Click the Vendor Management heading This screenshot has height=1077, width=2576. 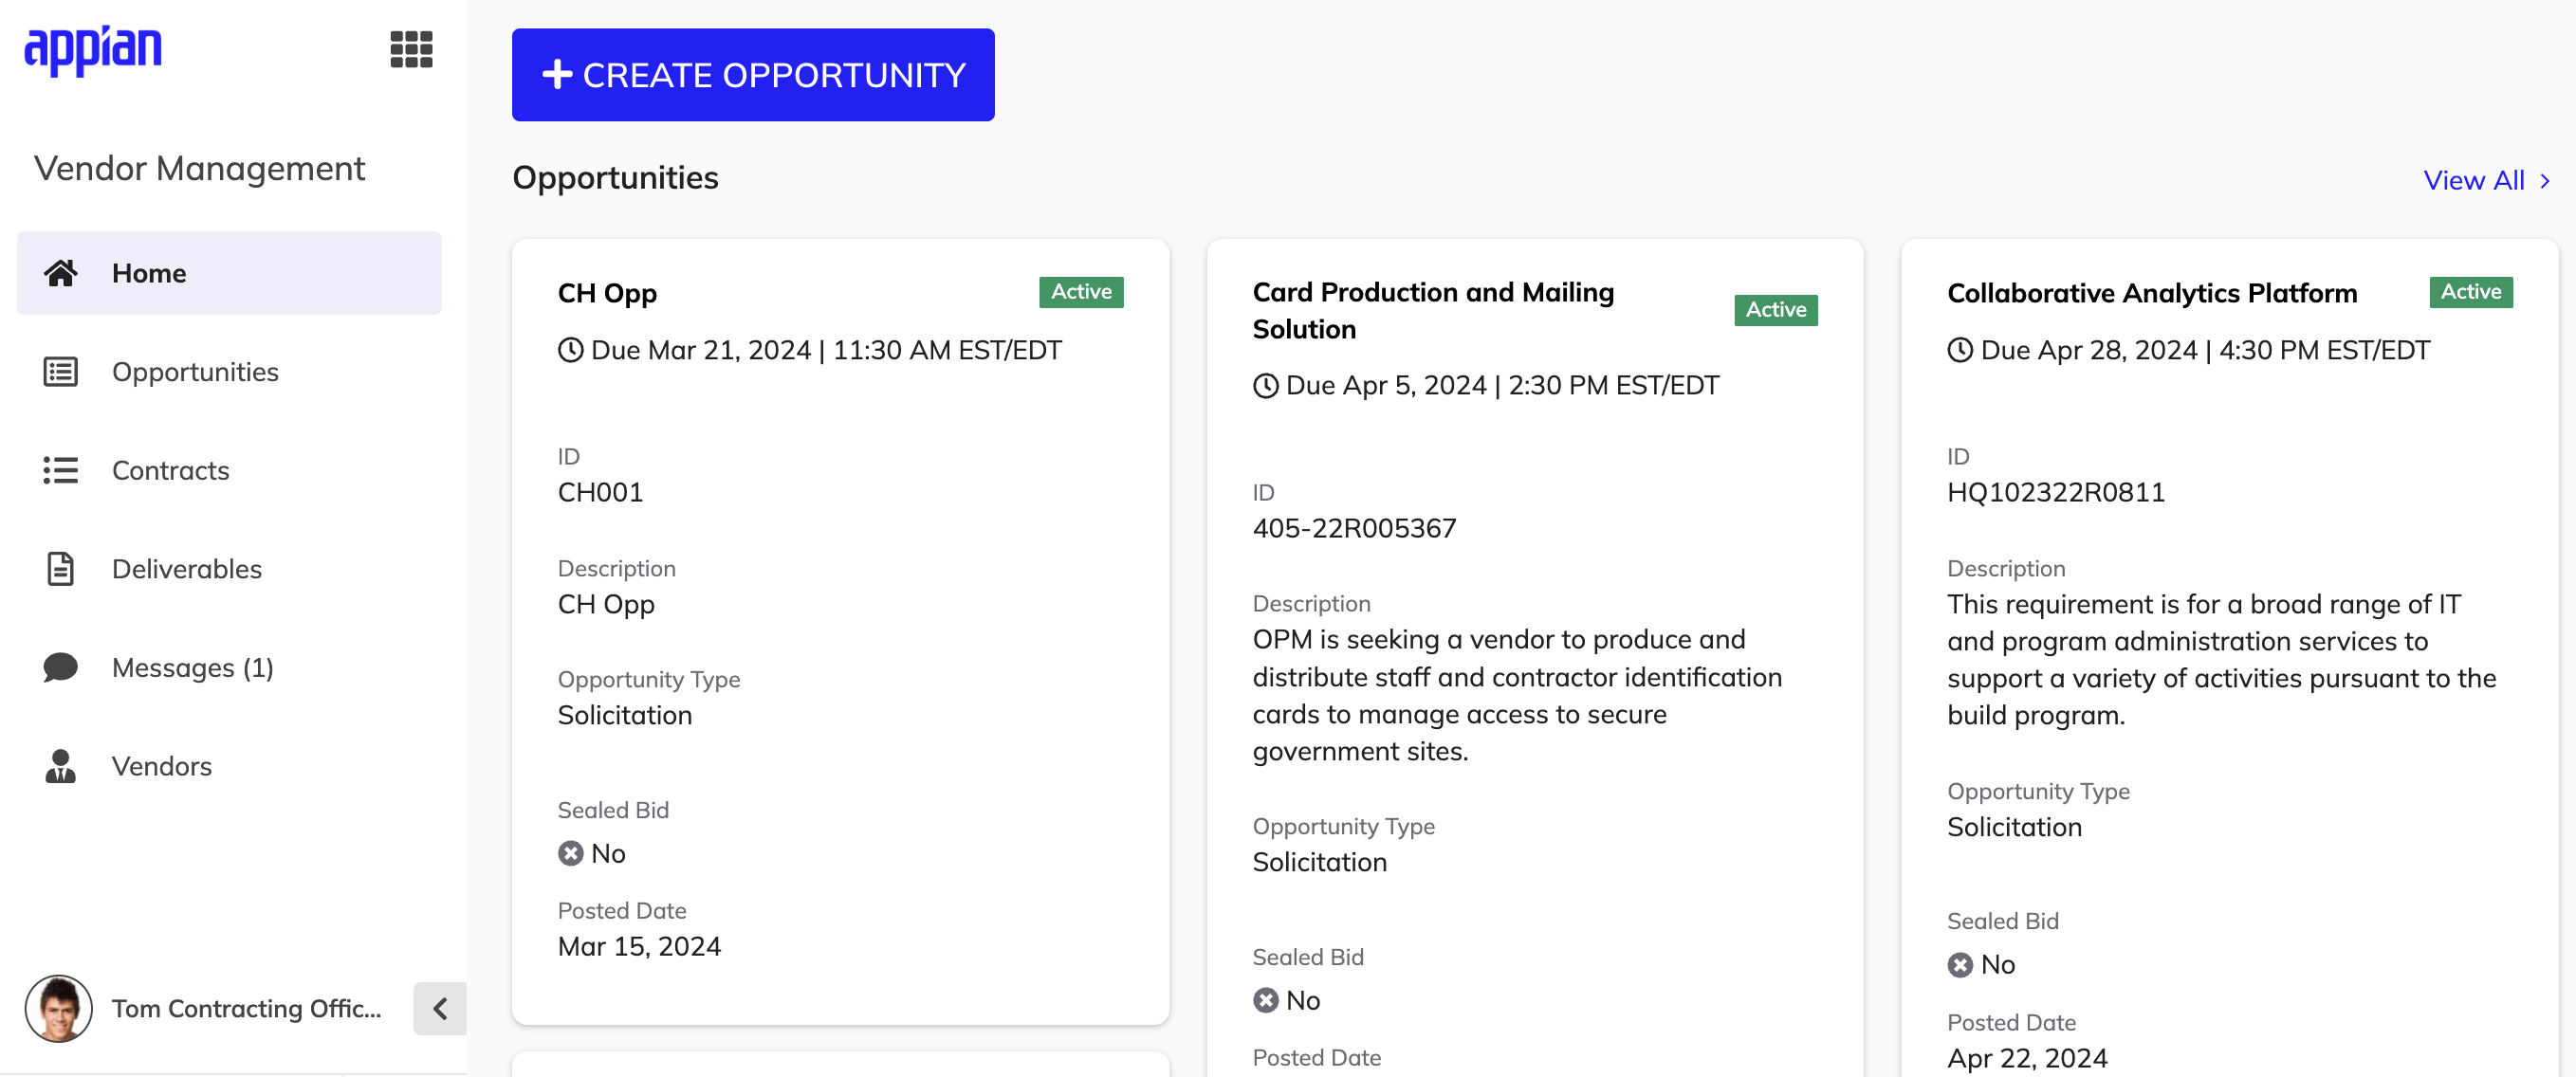199,168
